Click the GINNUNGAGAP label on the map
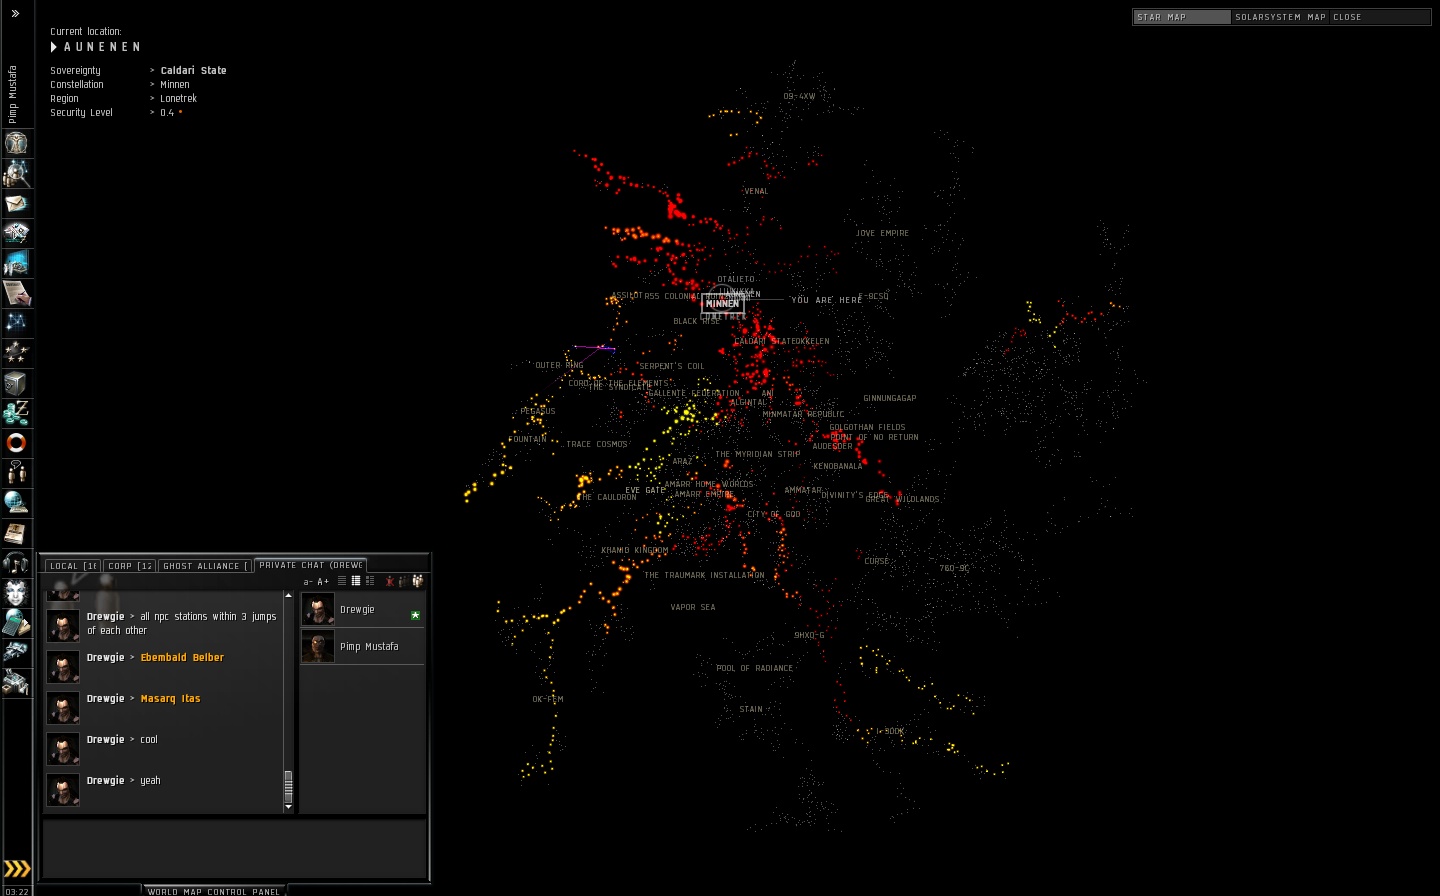The width and height of the screenshot is (1440, 896). [890, 398]
